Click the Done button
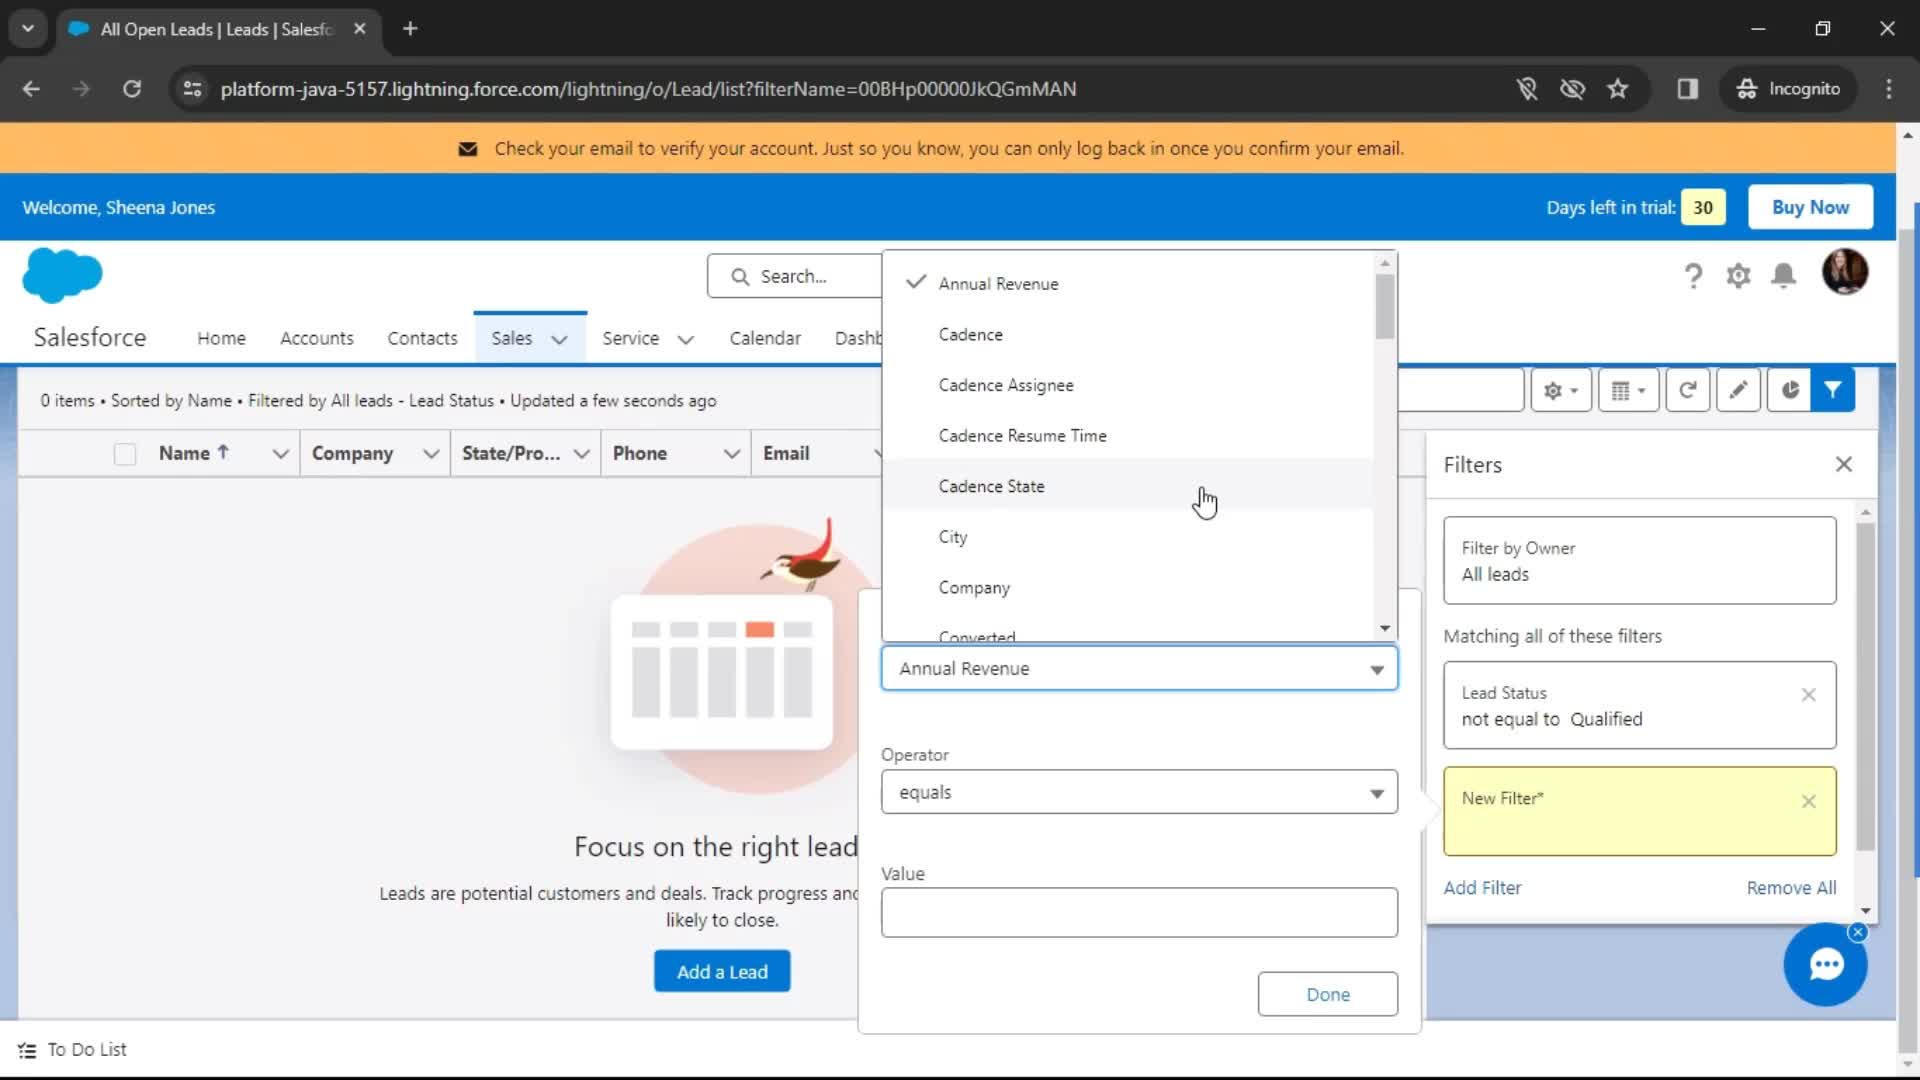Image resolution: width=1920 pixels, height=1080 pixels. click(1327, 994)
